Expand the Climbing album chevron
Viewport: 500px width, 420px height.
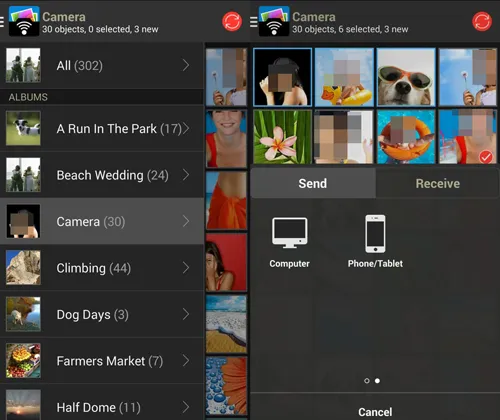(x=186, y=268)
